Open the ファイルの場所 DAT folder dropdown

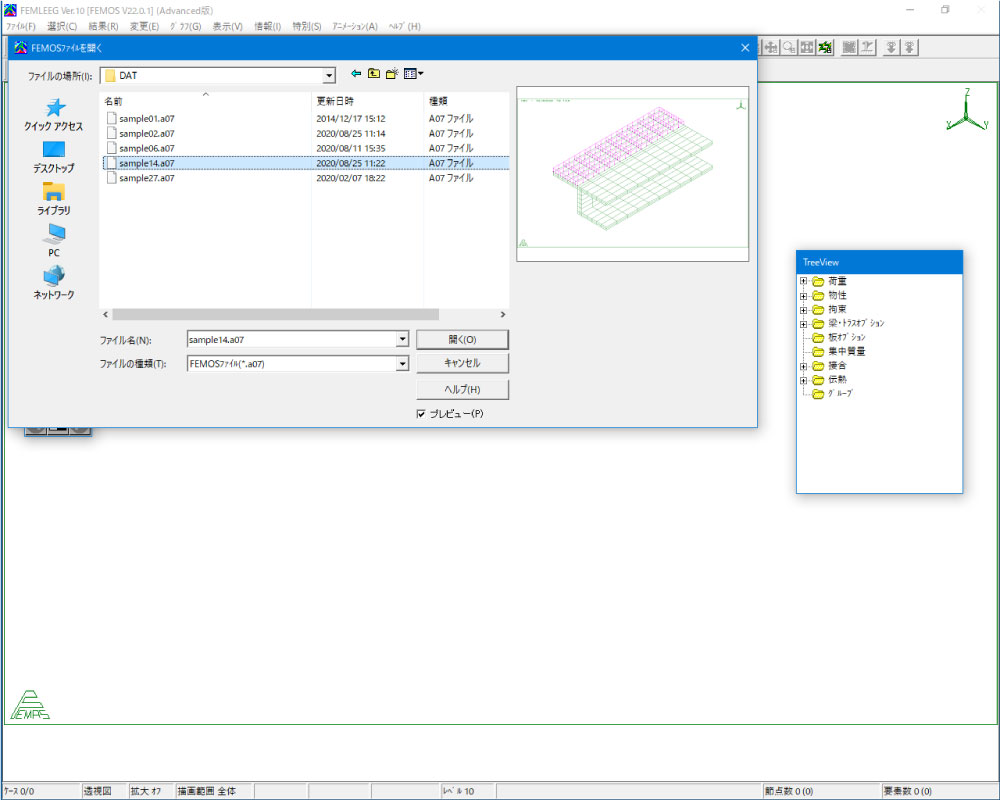click(329, 75)
